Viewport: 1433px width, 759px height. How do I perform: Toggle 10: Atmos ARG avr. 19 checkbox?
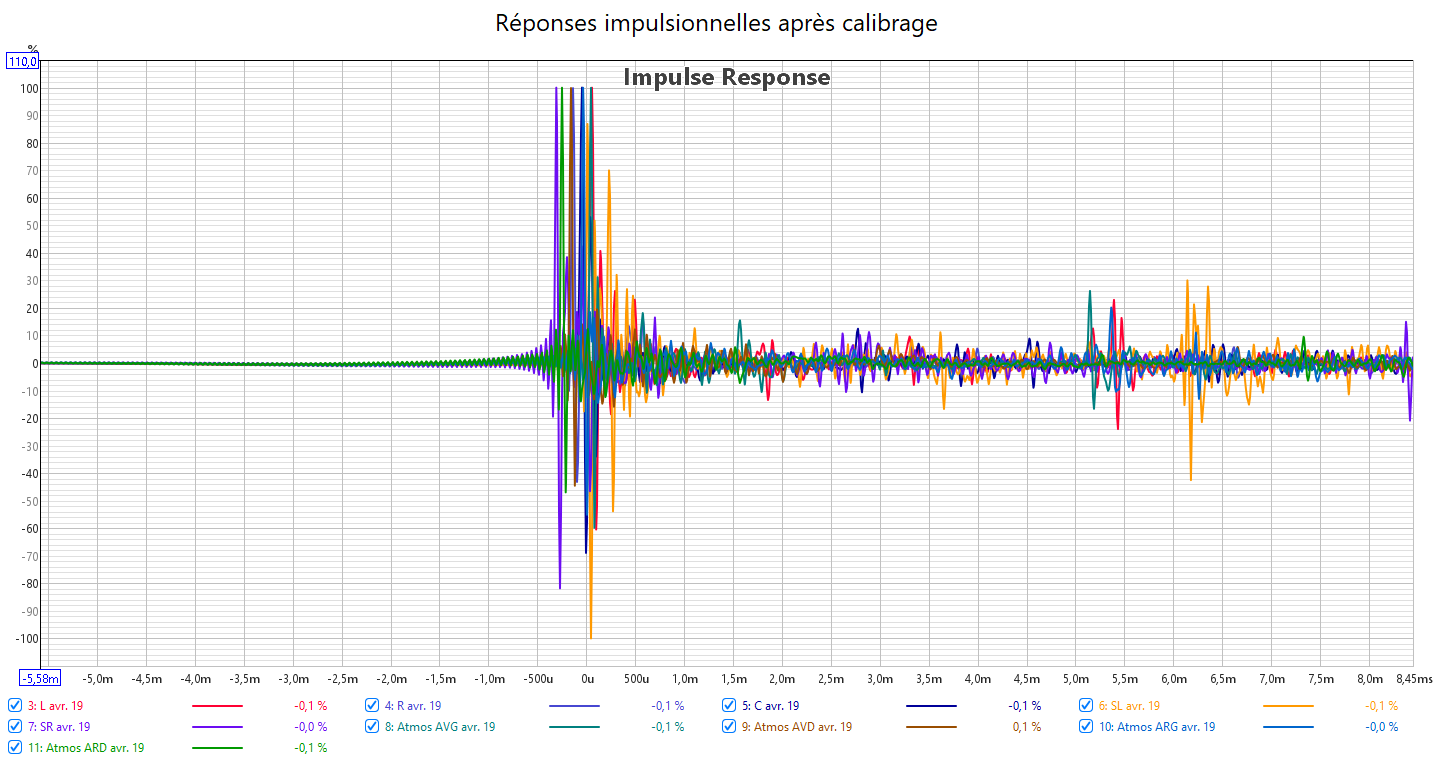[1086, 726]
